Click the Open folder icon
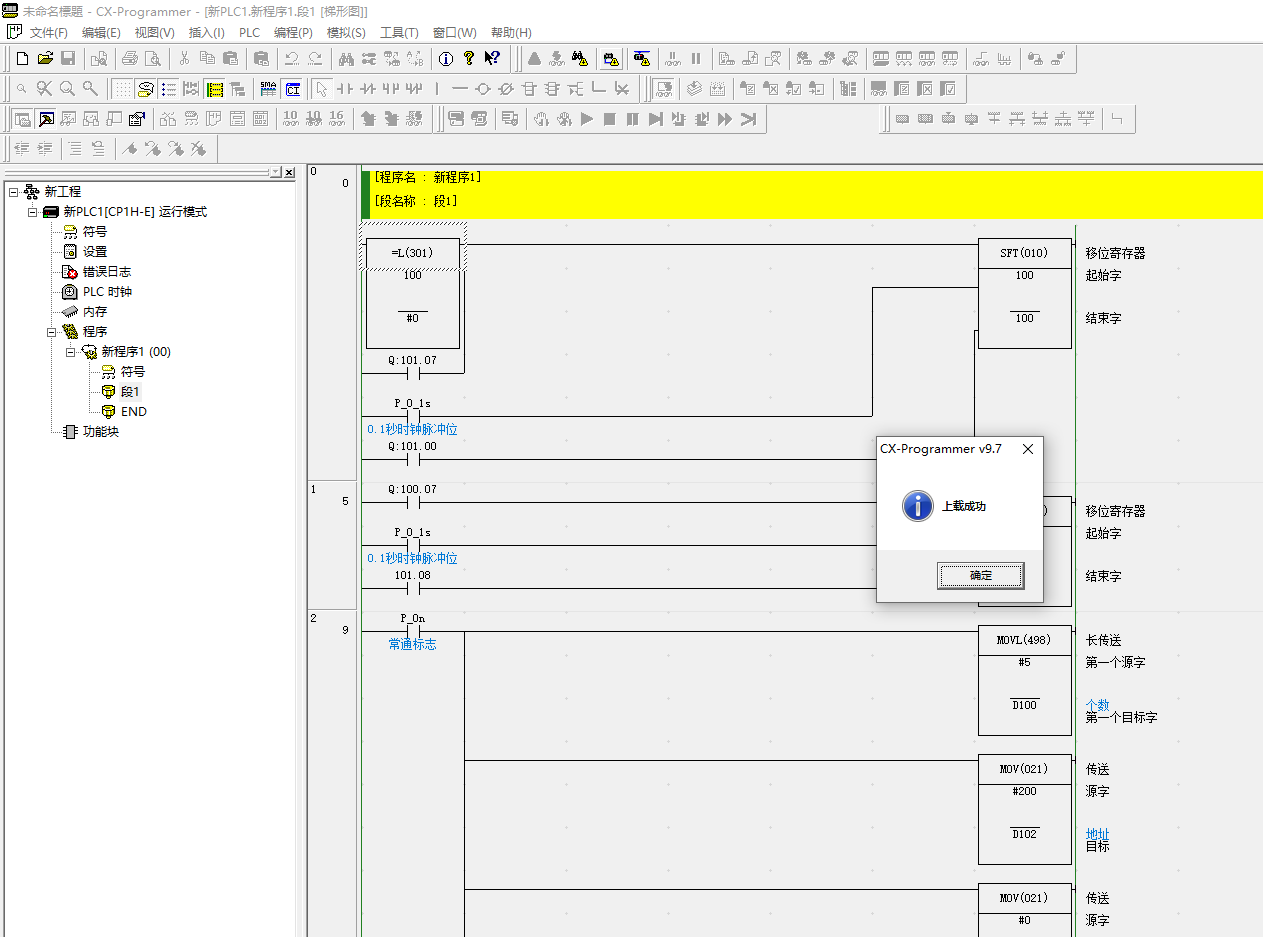The image size is (1263, 937). 45,59
